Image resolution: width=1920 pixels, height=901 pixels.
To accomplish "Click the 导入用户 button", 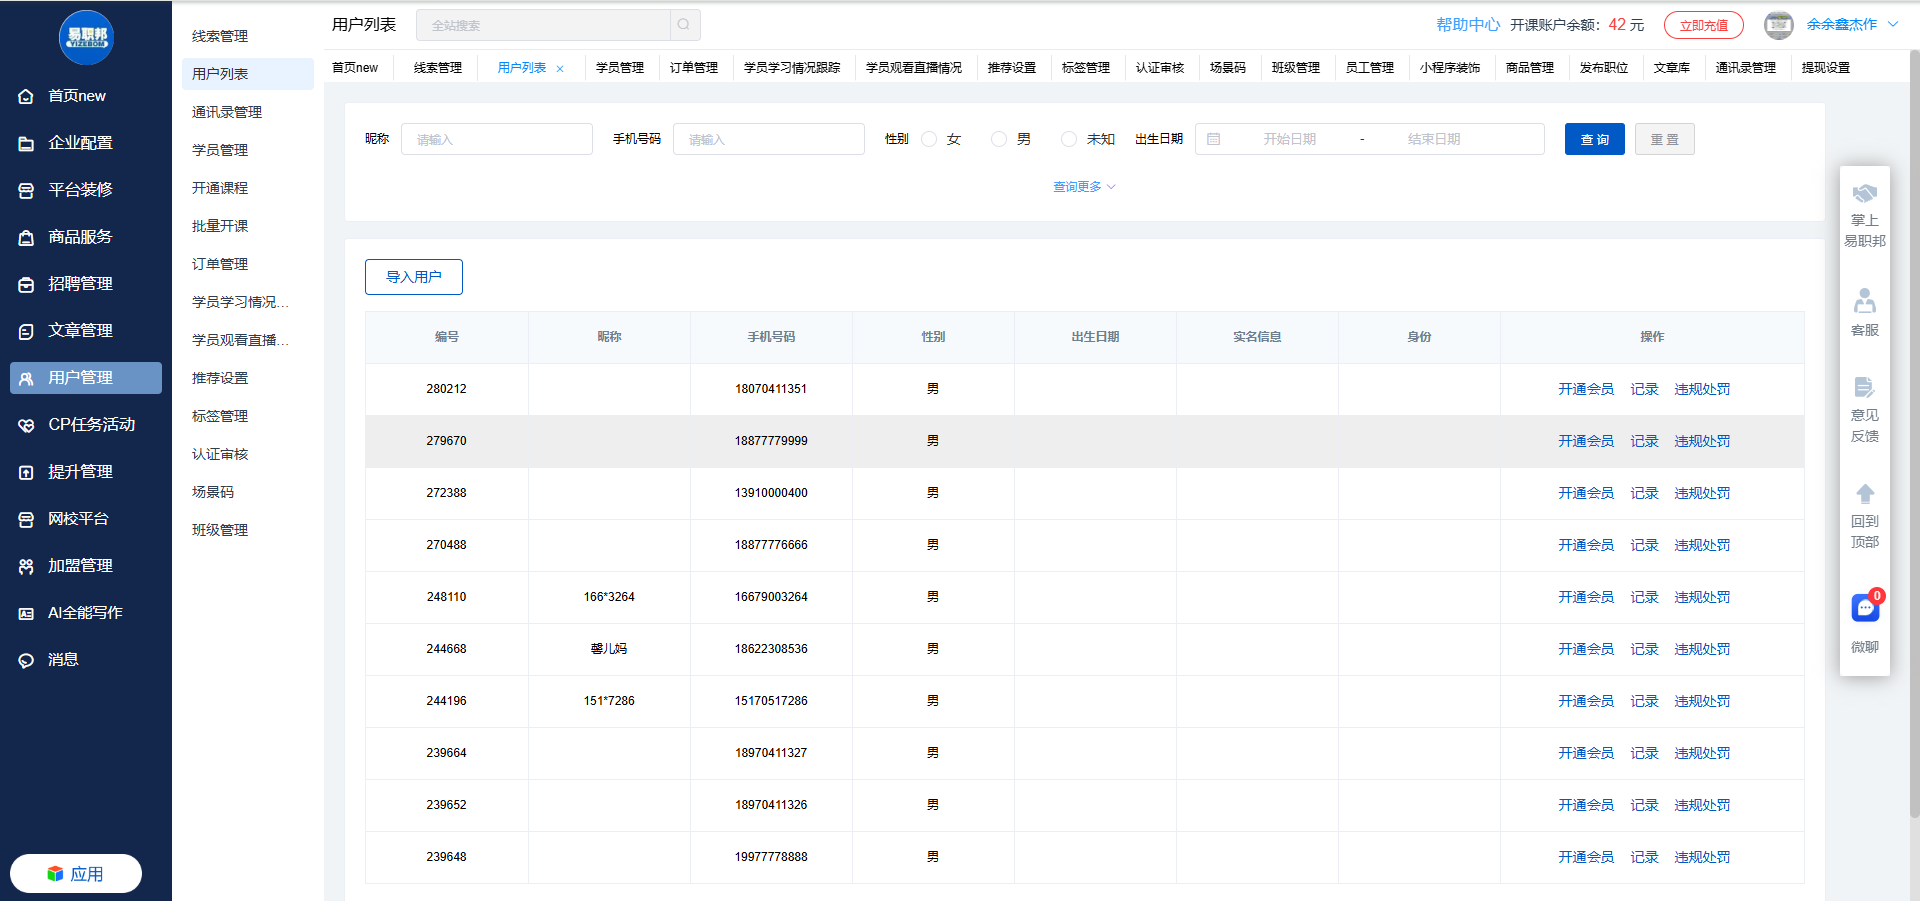I will tap(413, 277).
